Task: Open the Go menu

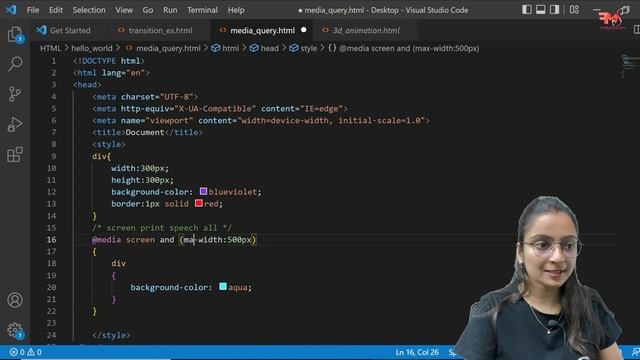Action: point(148,10)
